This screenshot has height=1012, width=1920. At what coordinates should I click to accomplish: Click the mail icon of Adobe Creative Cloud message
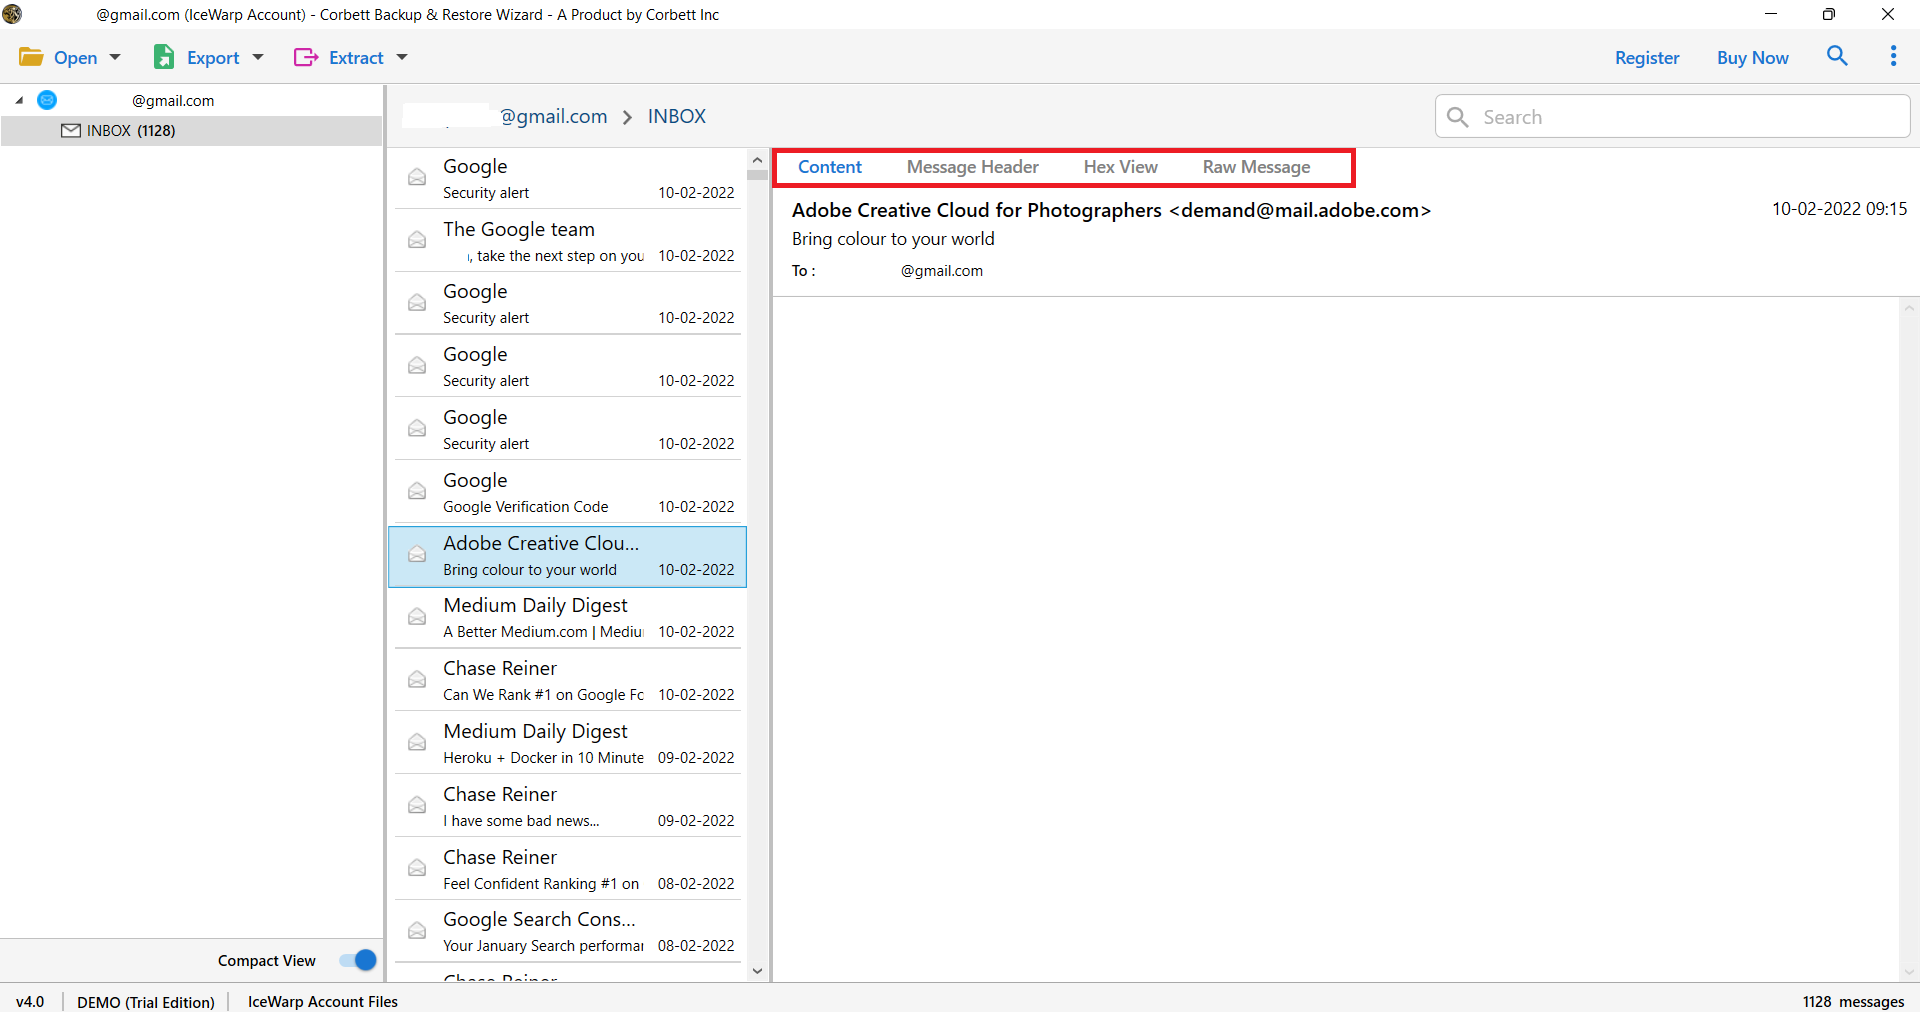417,554
